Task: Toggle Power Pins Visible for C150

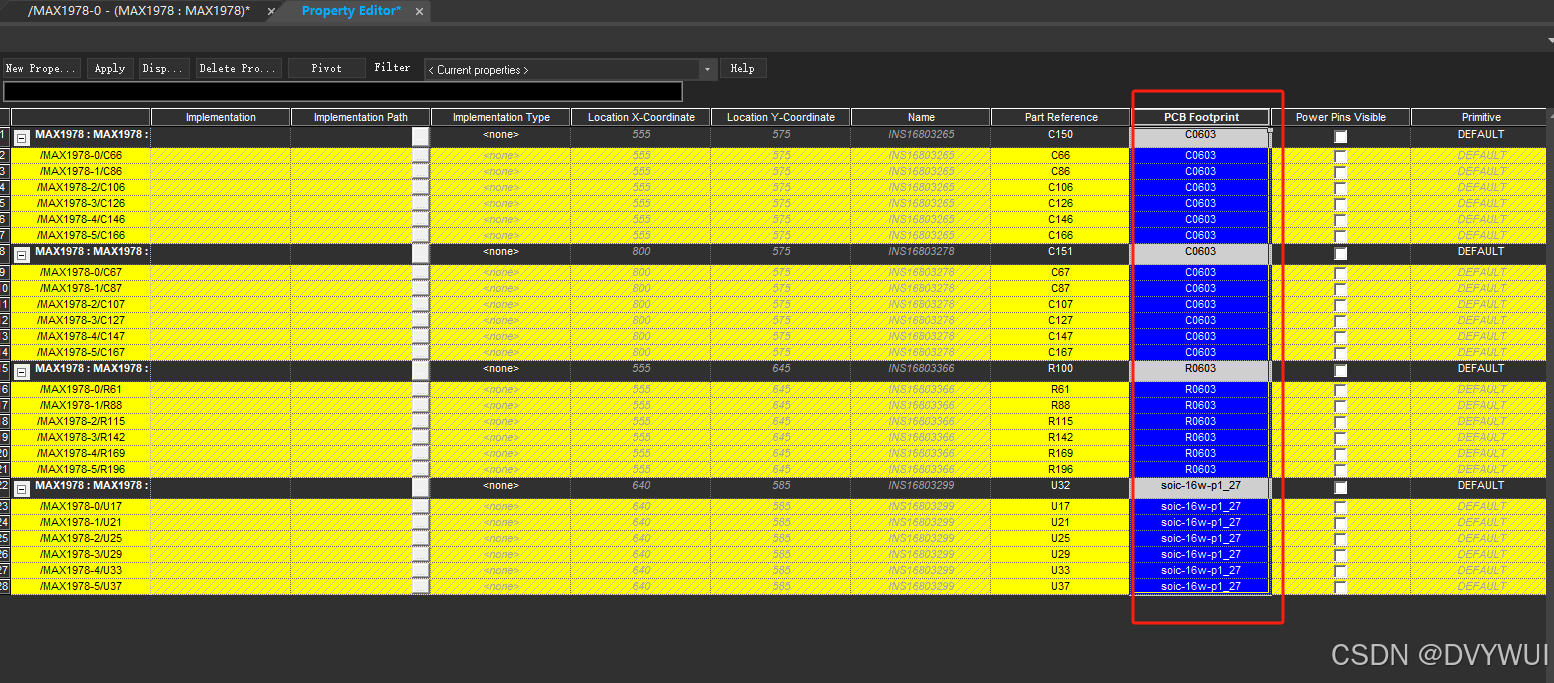Action: pos(1340,136)
